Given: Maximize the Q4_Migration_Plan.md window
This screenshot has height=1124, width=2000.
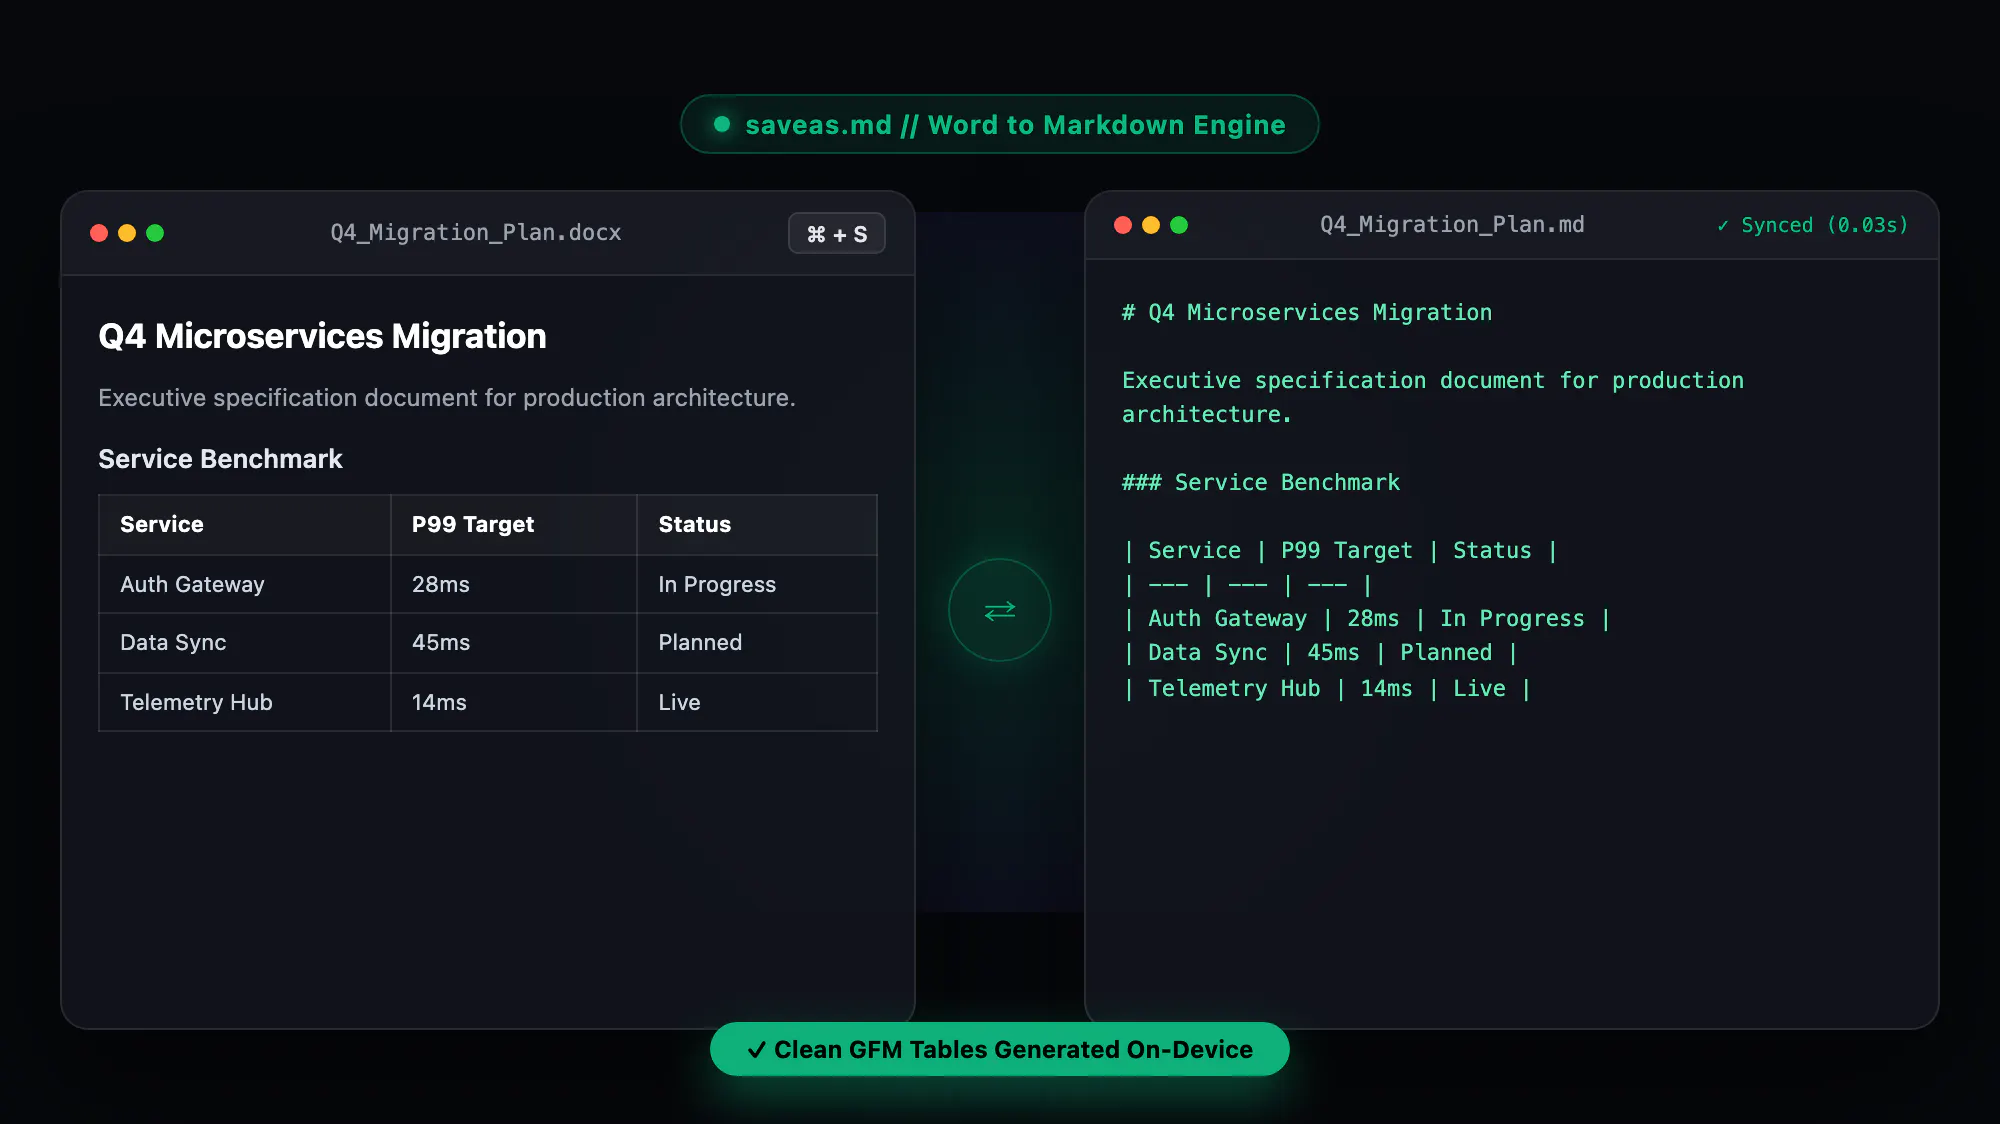Looking at the screenshot, I should pos(1179,225).
